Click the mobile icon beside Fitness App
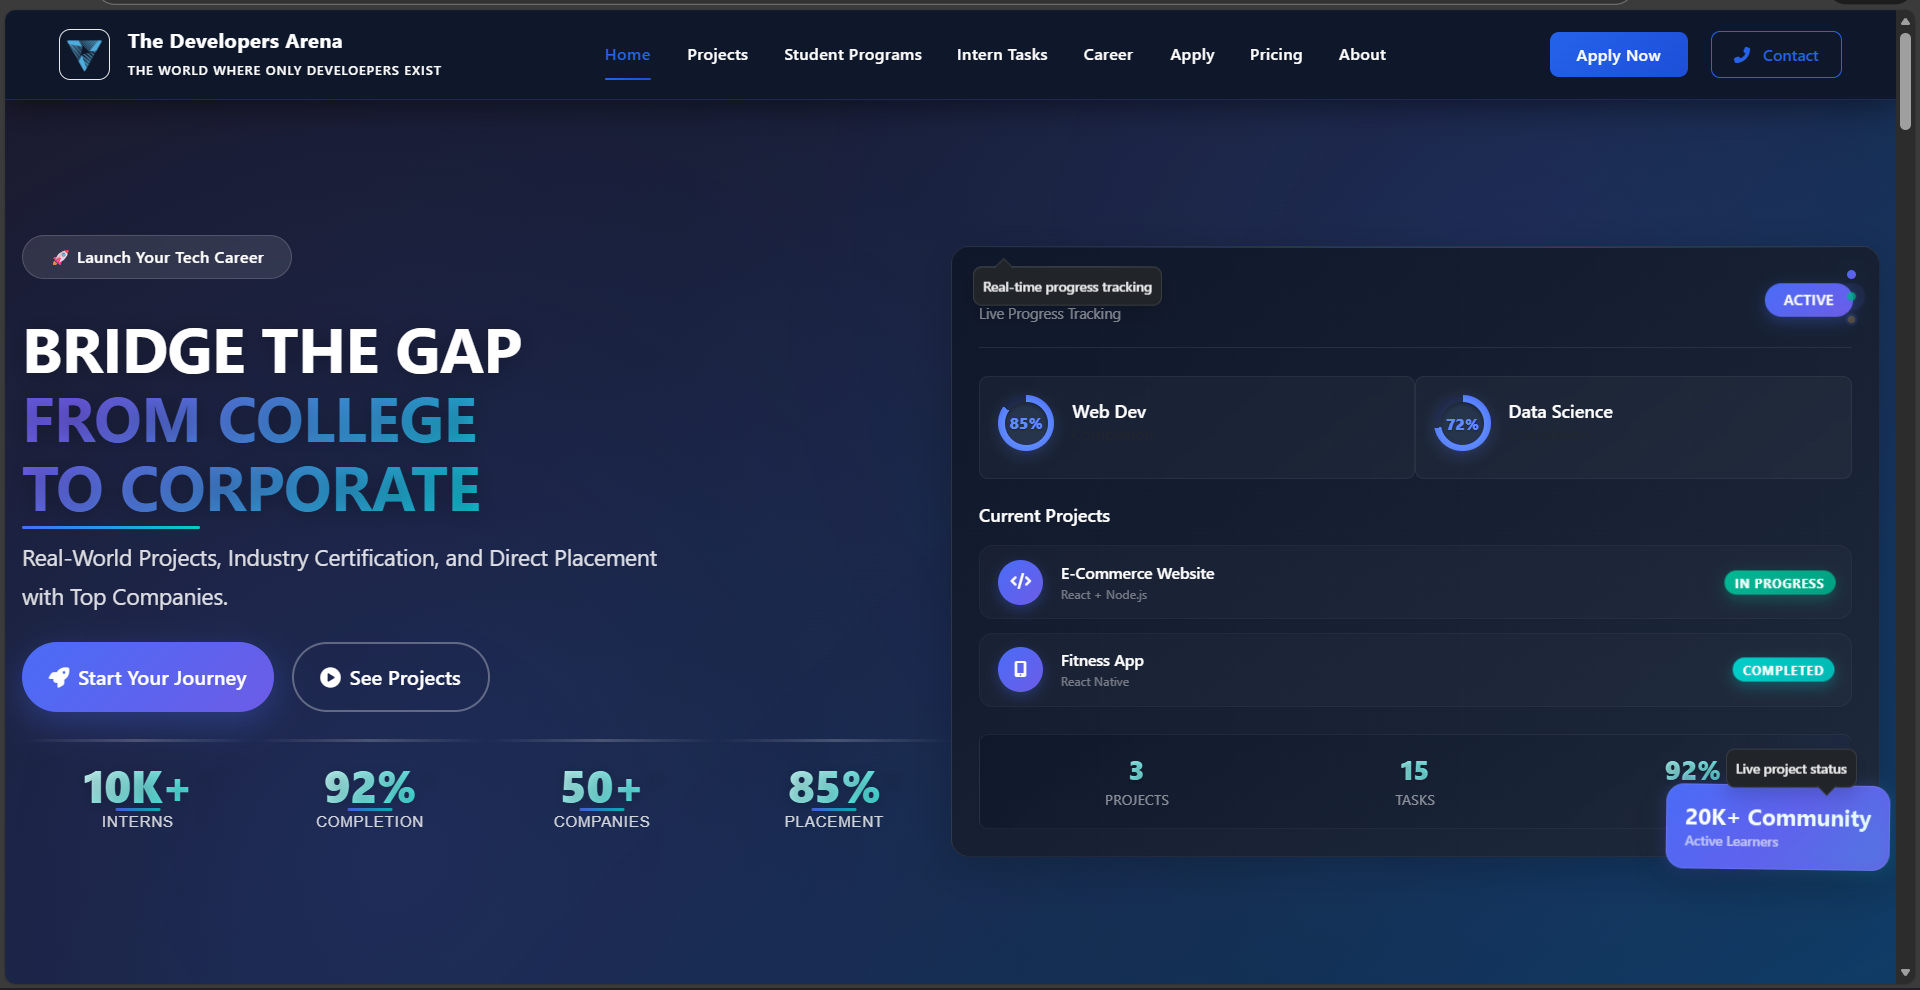 click(1020, 669)
